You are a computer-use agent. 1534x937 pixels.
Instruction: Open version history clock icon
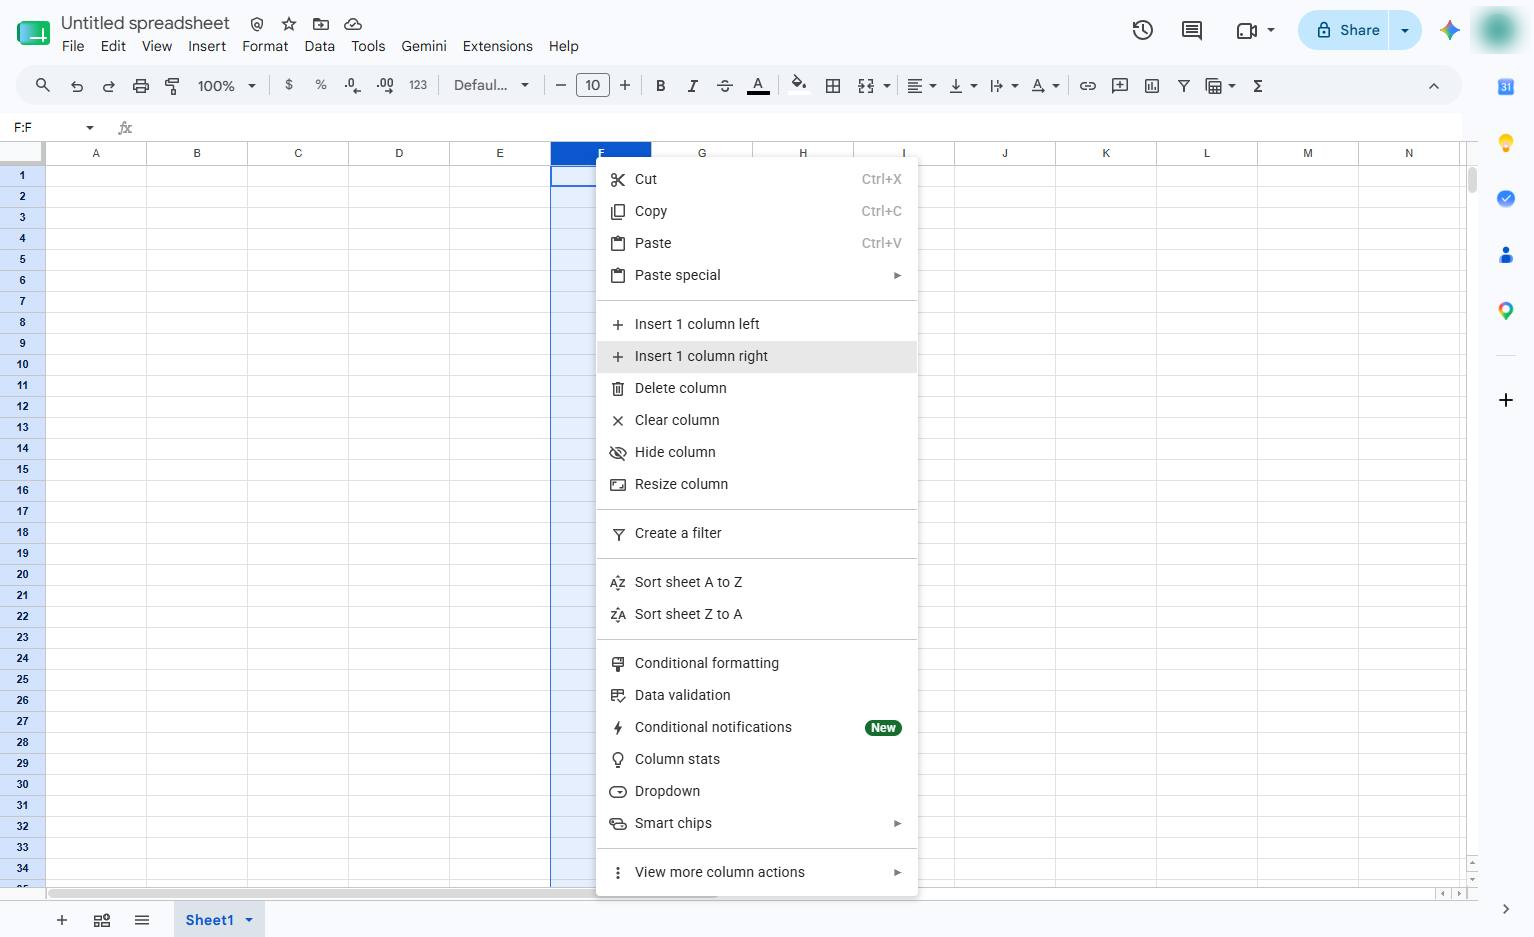(1143, 30)
